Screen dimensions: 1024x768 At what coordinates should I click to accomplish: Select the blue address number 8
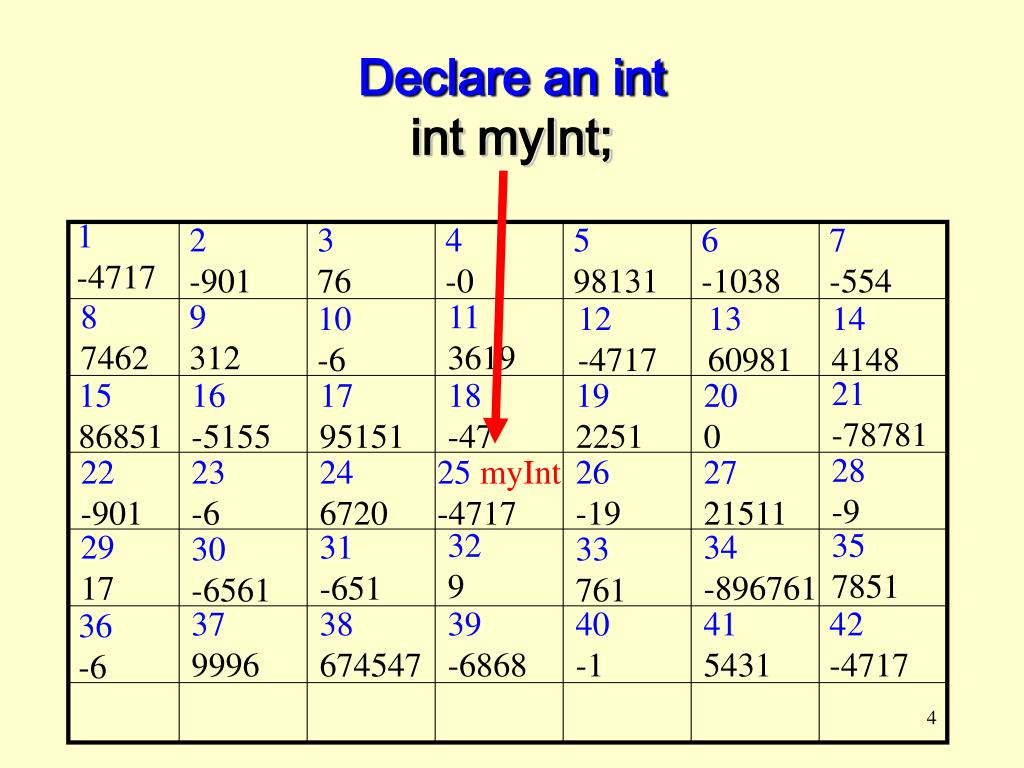(89, 318)
